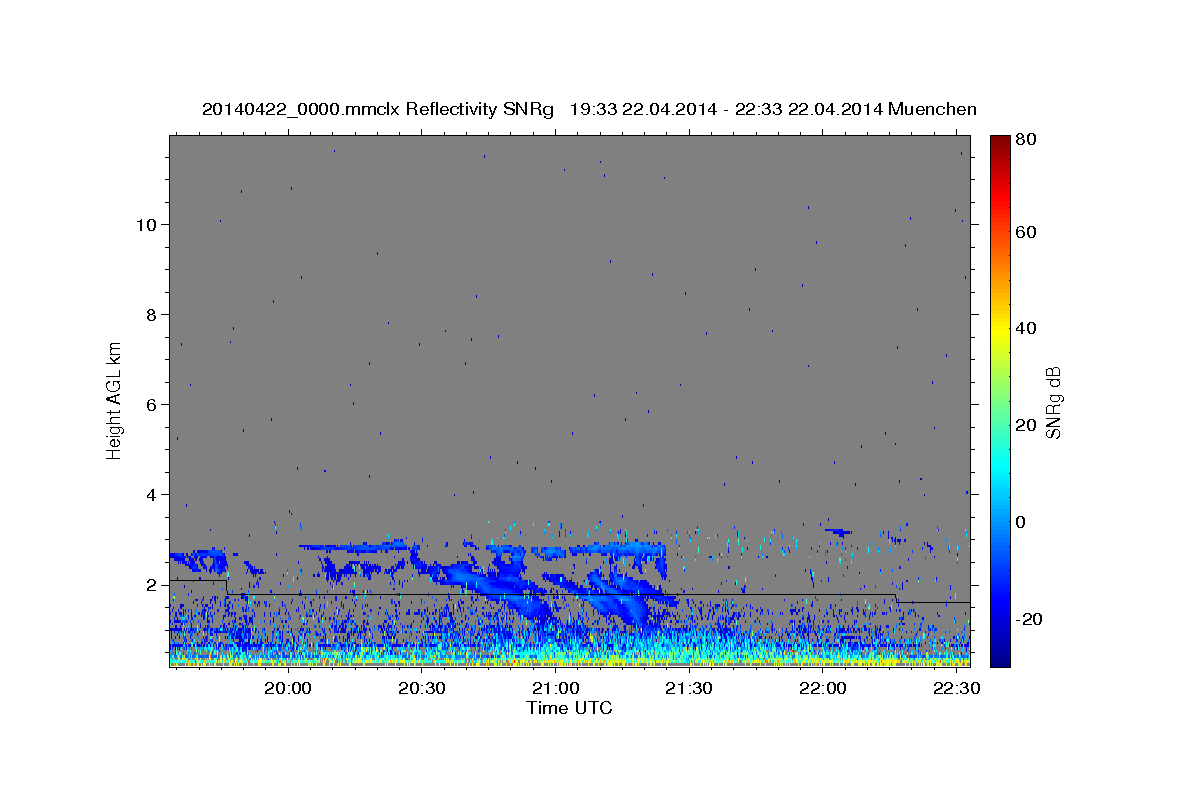1200x800 pixels.
Task: Click the colorbar value 40
Action: pos(1025,328)
